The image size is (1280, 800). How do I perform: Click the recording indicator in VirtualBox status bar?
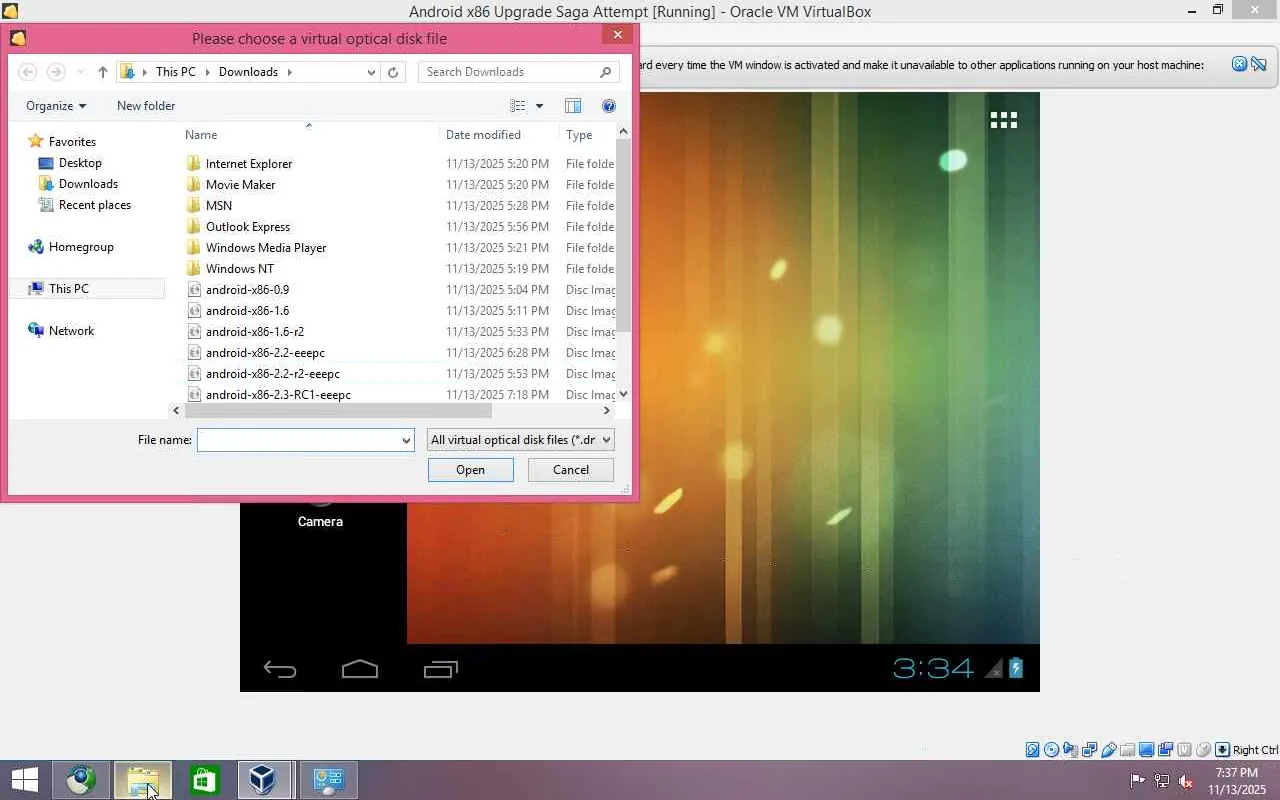(x=1166, y=750)
